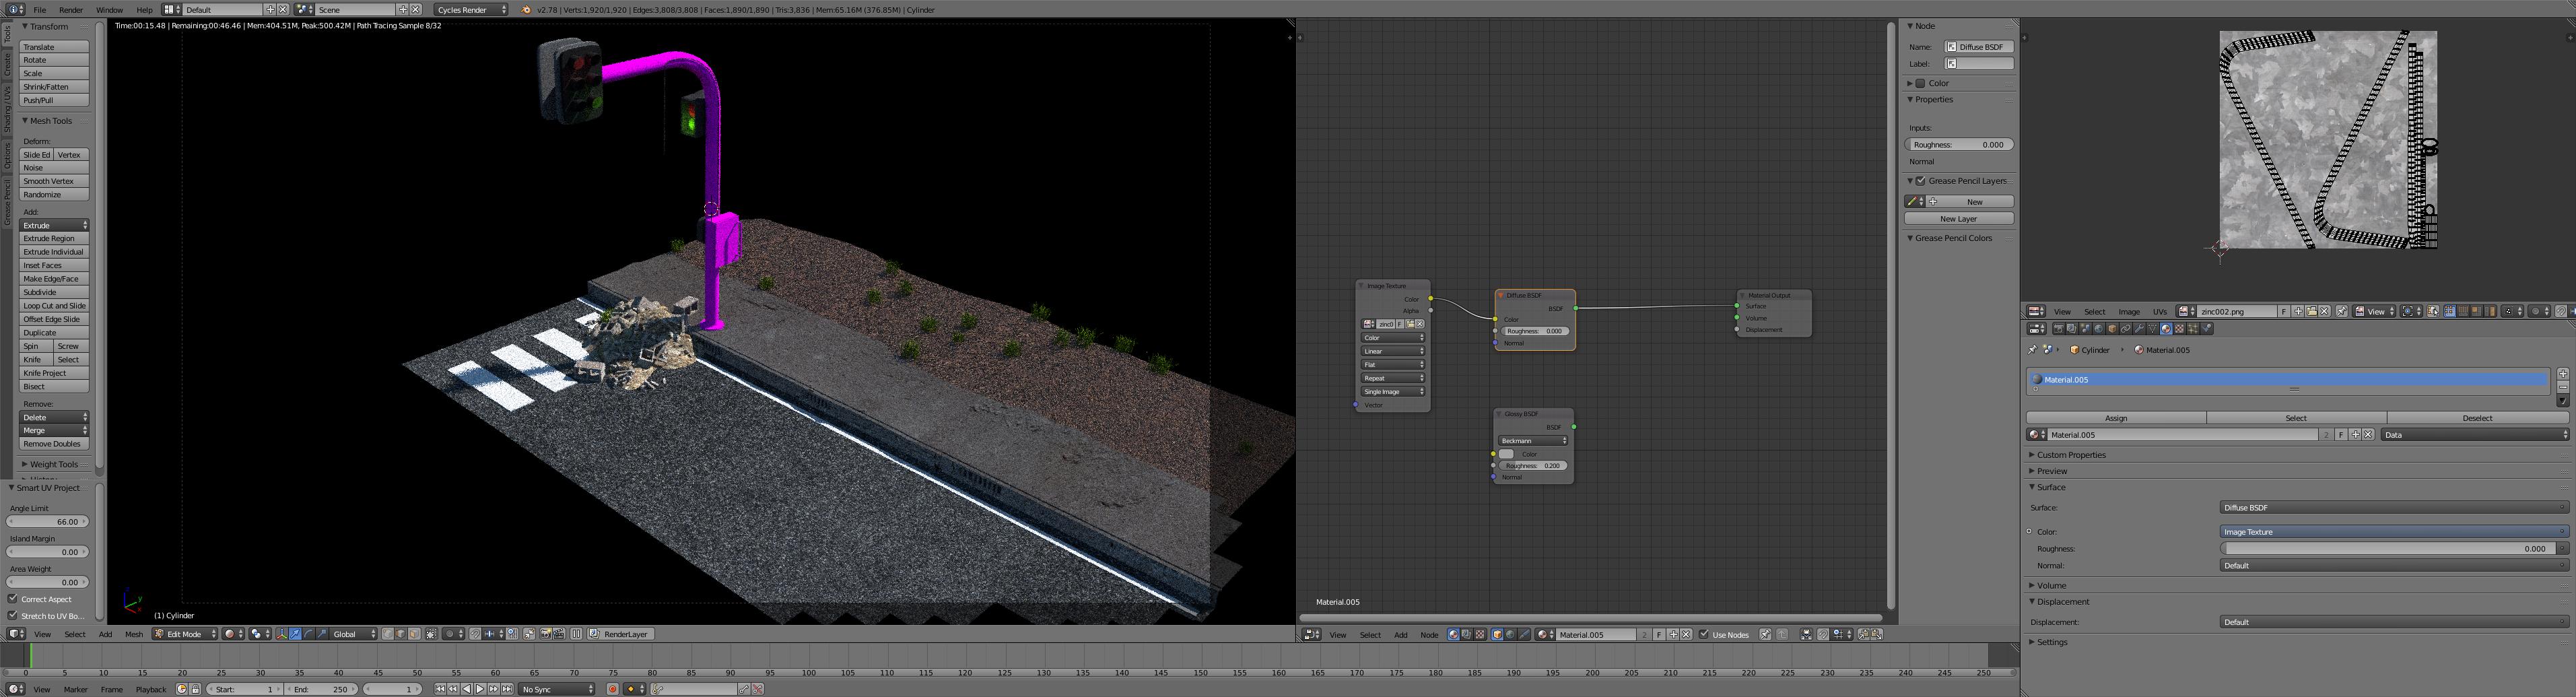Jump to the last frame in timeline

point(507,689)
